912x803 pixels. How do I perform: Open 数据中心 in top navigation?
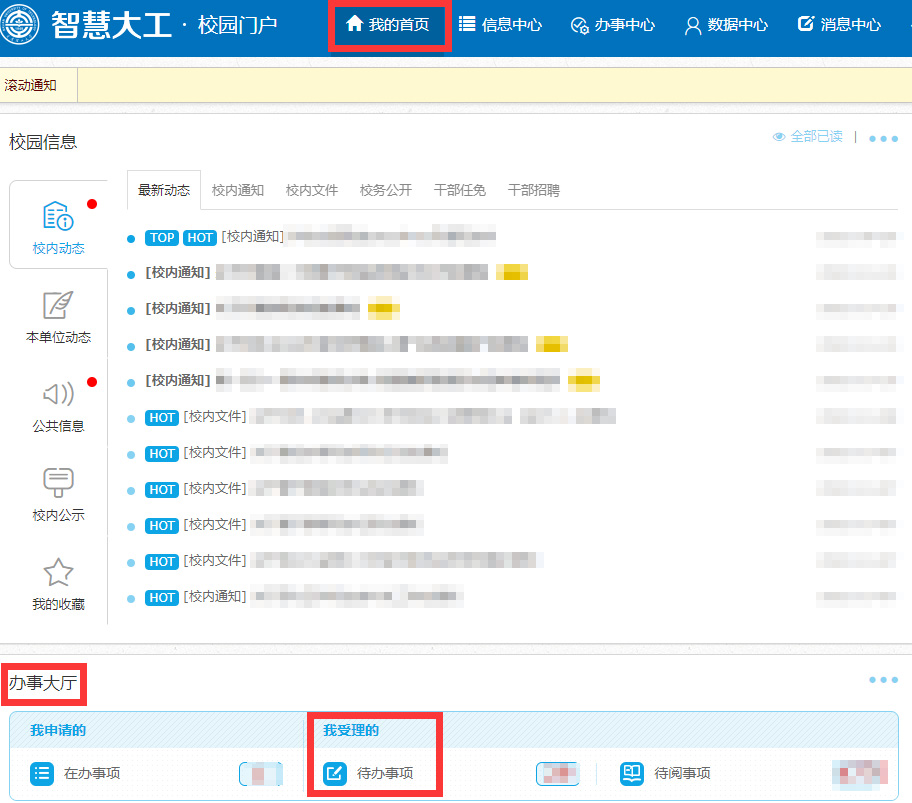[x=726, y=25]
